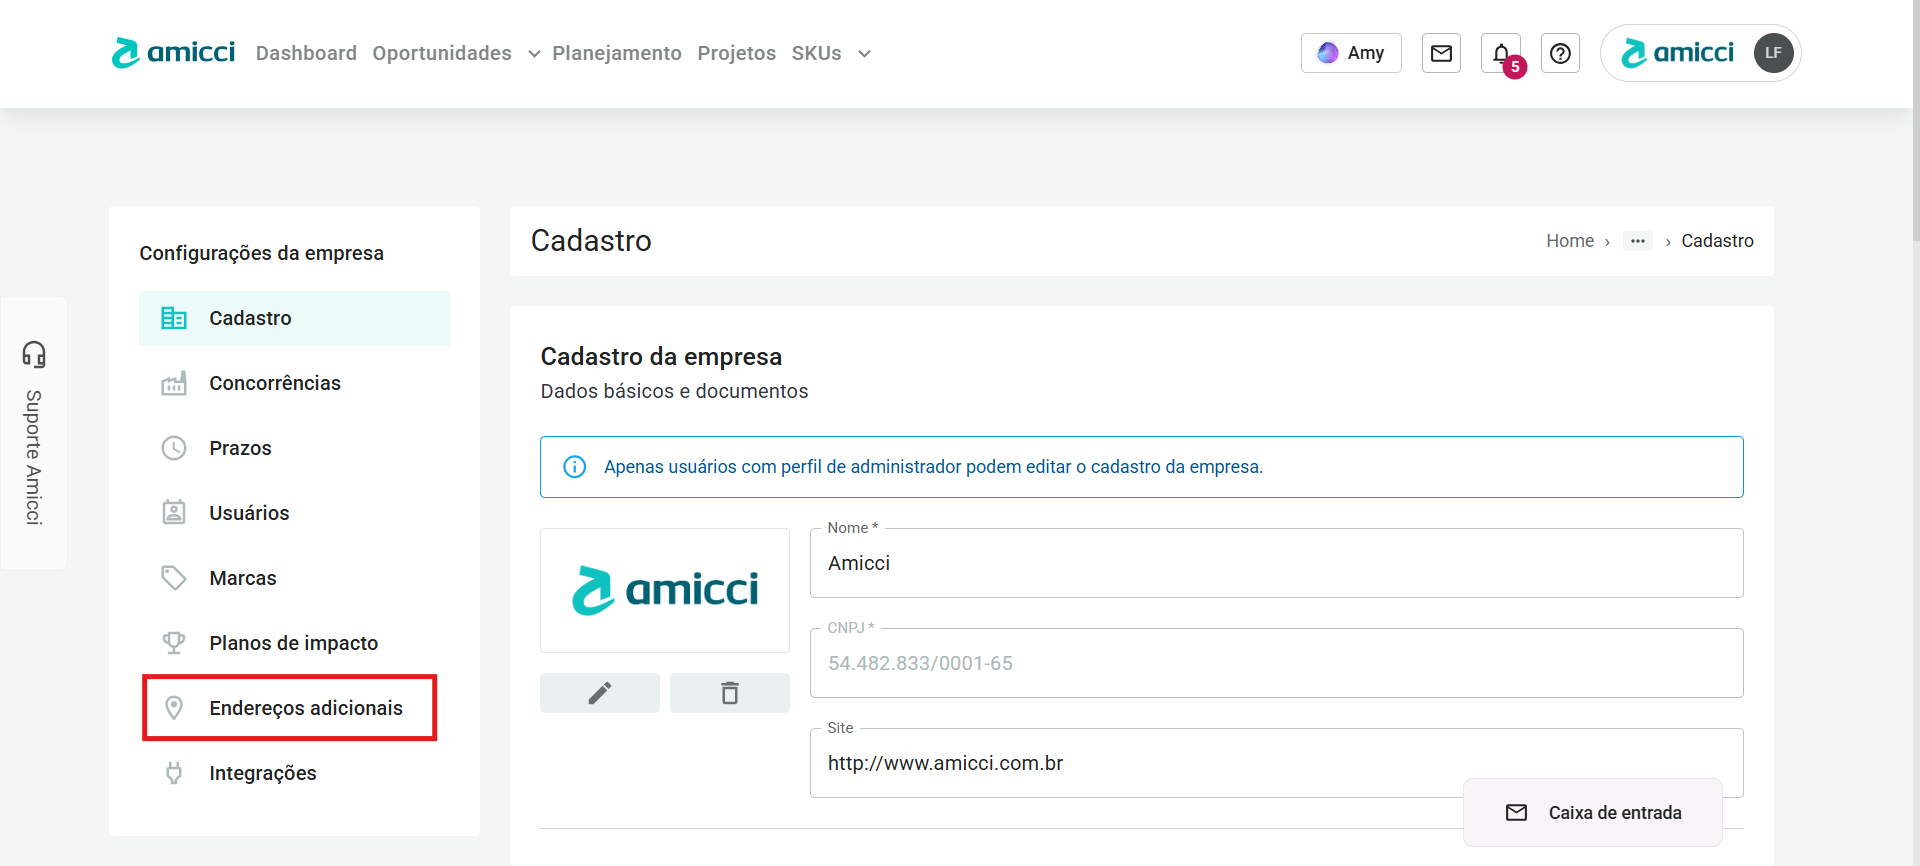Open the Amy assistant button
The width and height of the screenshot is (1920, 866).
pyautogui.click(x=1351, y=53)
